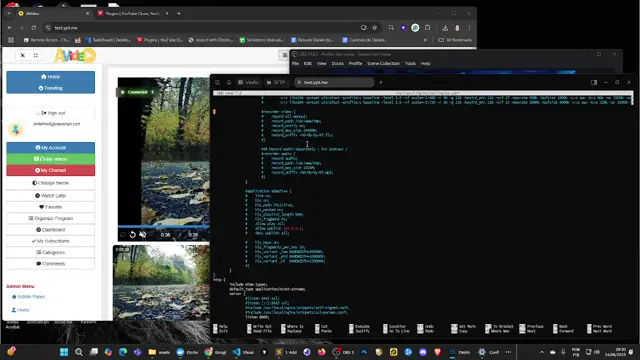Close the AVideo sidebar with the X icon
640x360 pixels.
pos(22,55)
